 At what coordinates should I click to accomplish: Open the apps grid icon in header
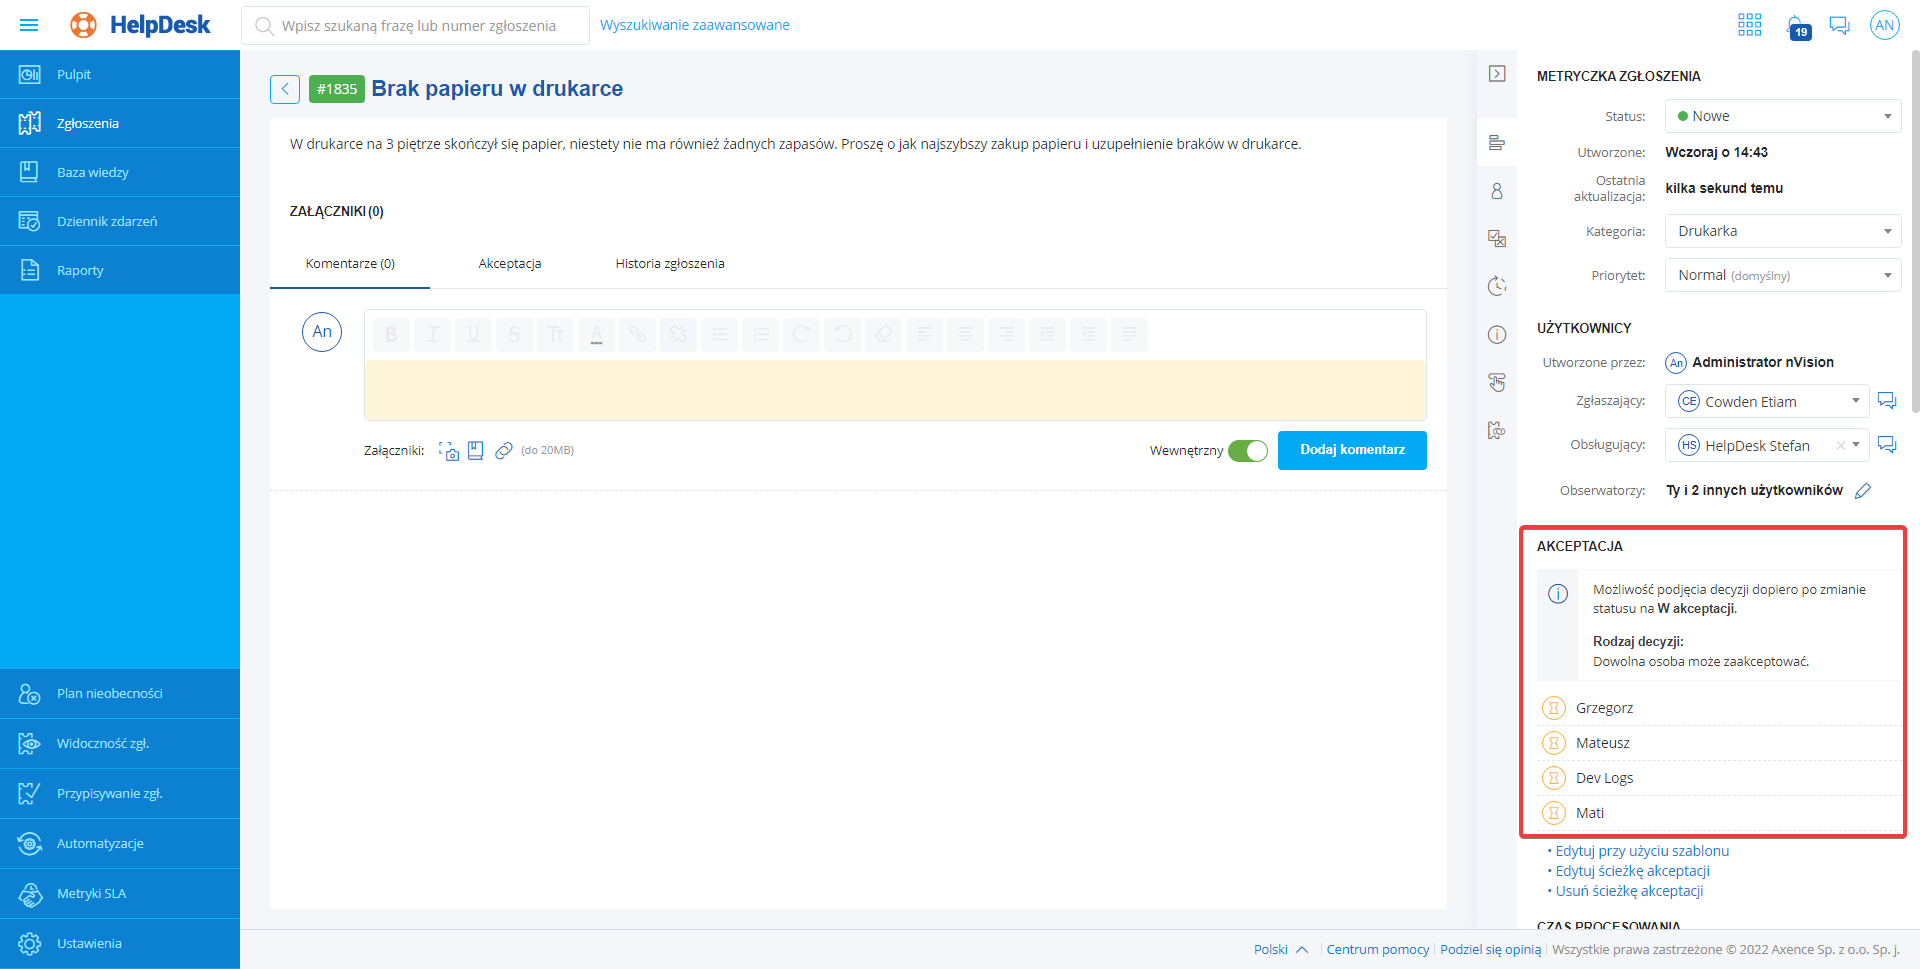click(1749, 25)
